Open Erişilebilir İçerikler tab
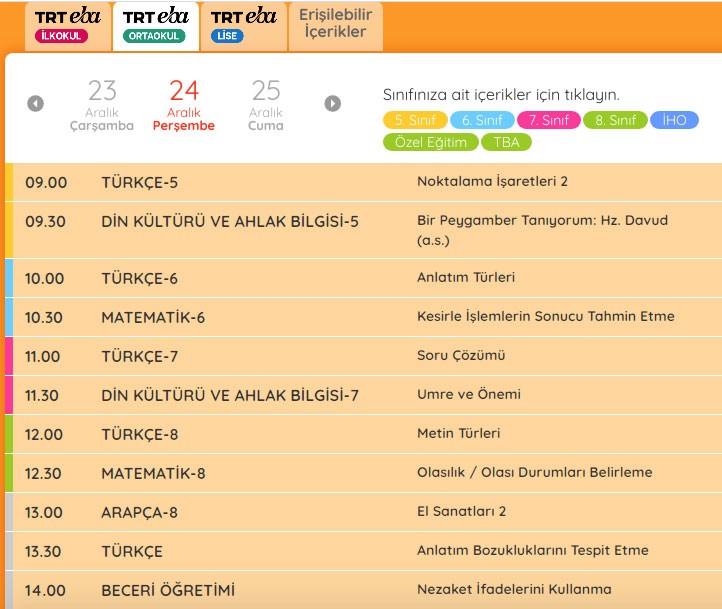This screenshot has width=722, height=609. (334, 24)
